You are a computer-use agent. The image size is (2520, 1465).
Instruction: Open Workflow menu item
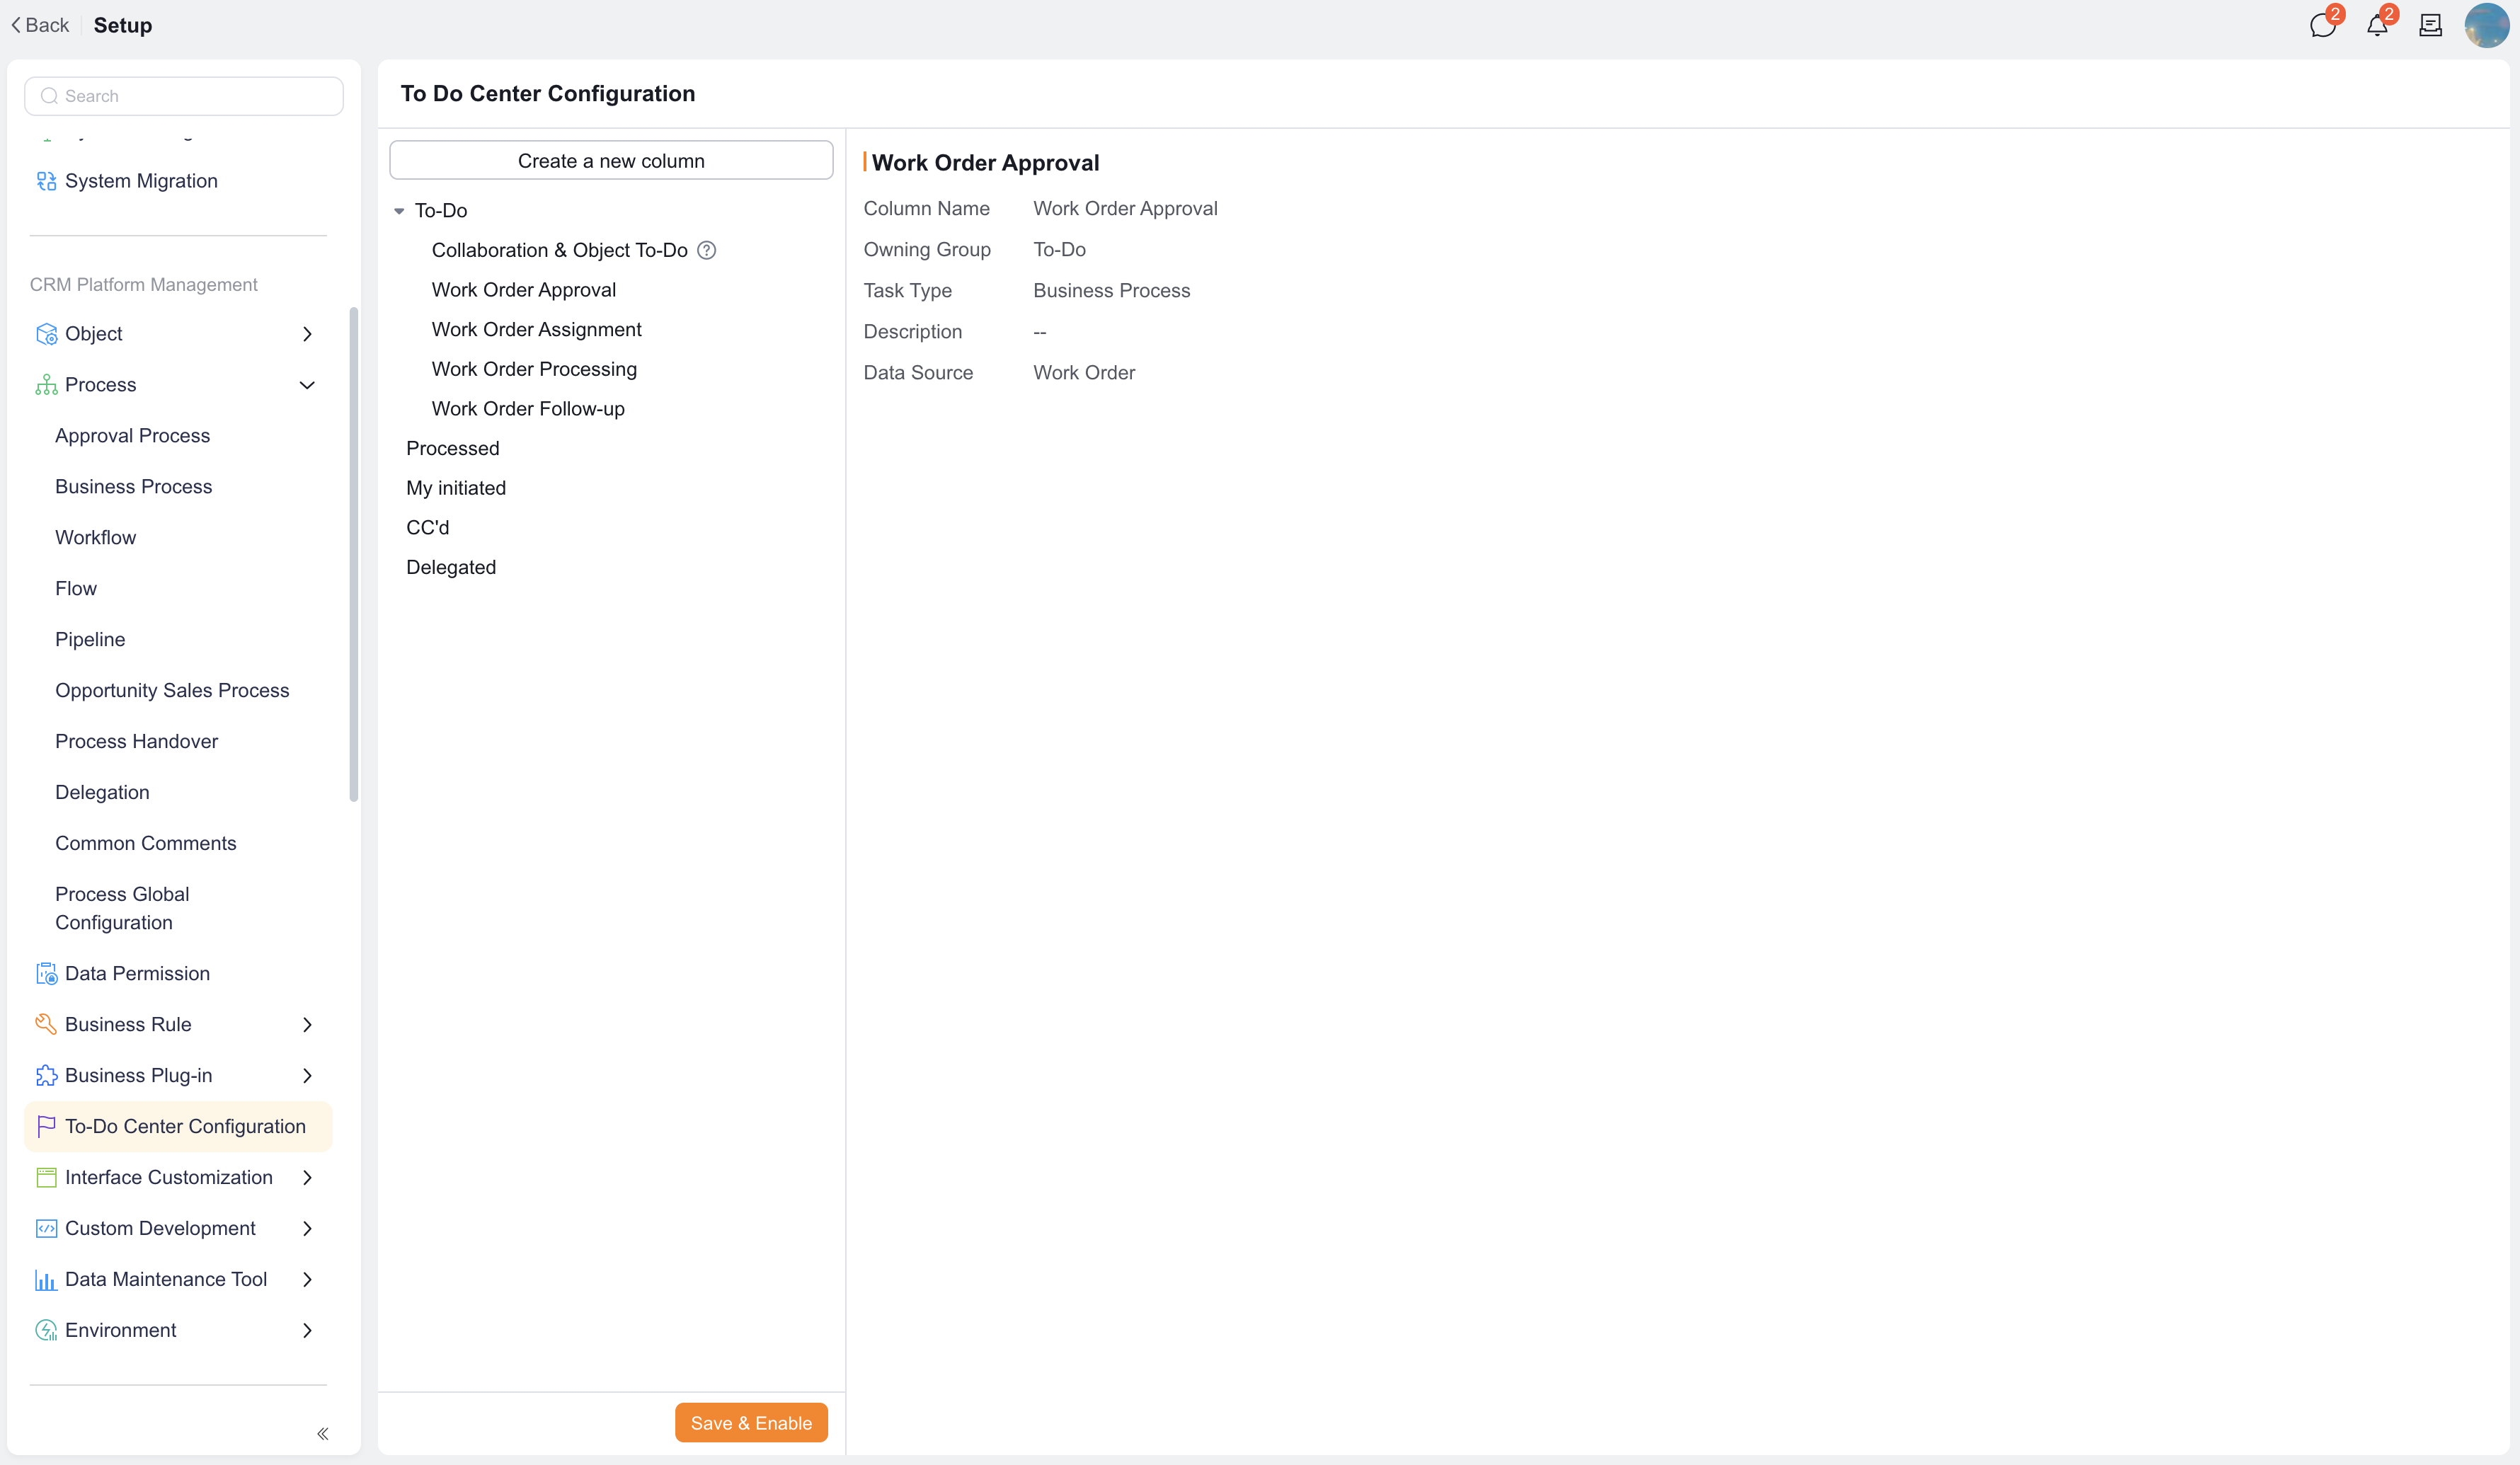tap(95, 538)
